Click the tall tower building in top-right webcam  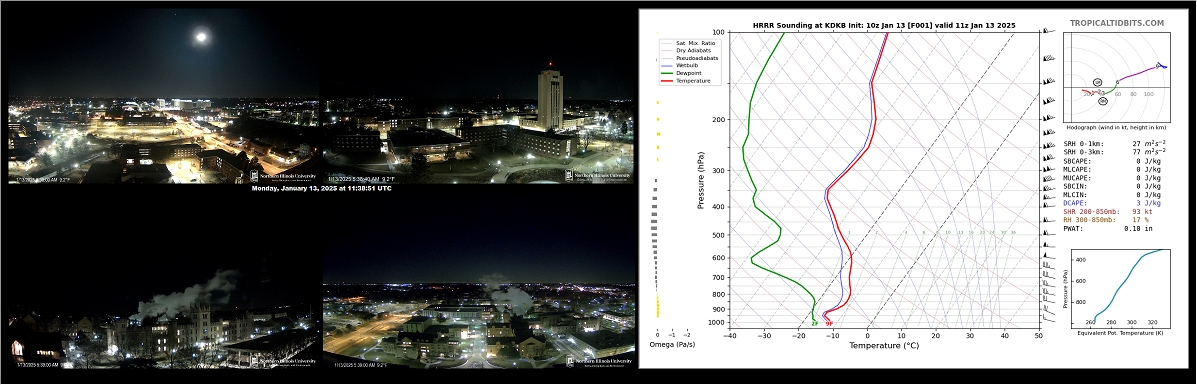pyautogui.click(x=550, y=99)
